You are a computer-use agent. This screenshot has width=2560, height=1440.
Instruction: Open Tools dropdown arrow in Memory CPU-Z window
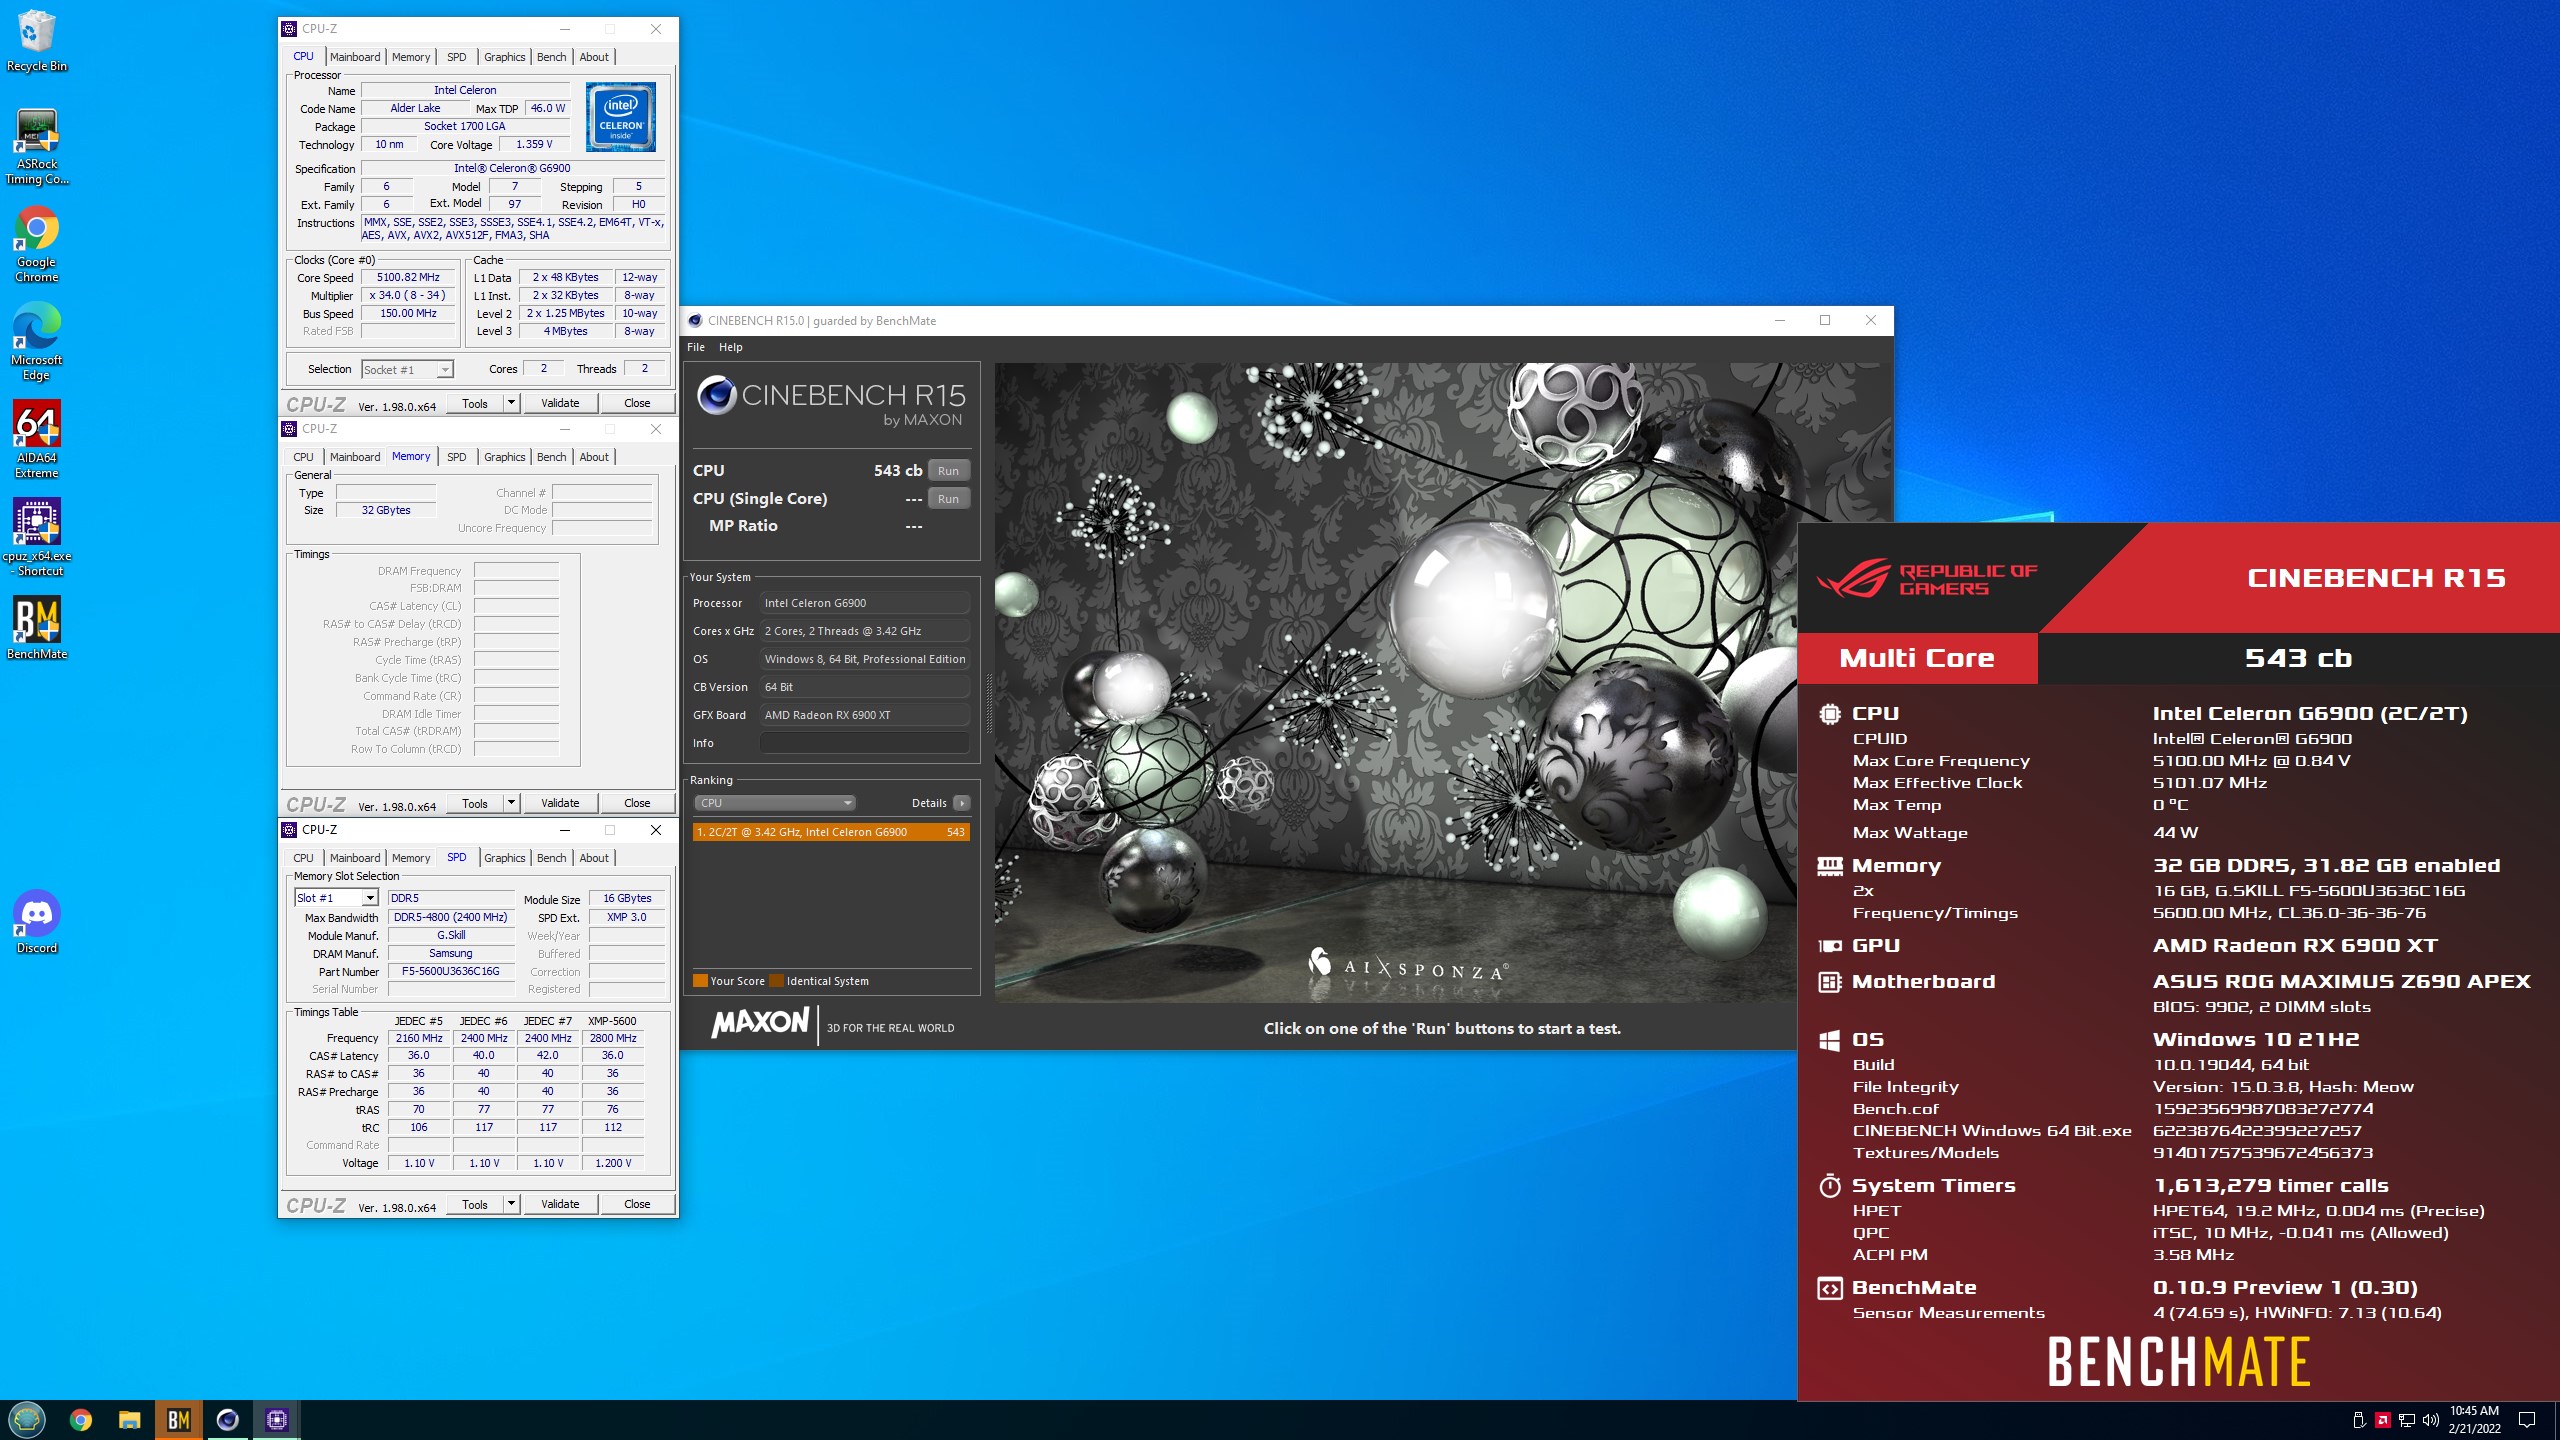pyautogui.click(x=511, y=803)
